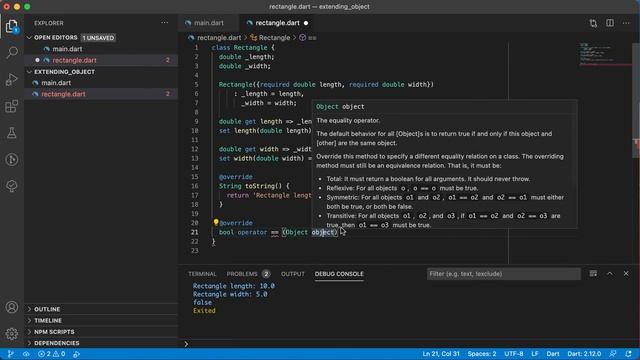The height and width of the screenshot is (360, 640).
Task: Open the Git graph view icon
Action: (x=12, y=160)
